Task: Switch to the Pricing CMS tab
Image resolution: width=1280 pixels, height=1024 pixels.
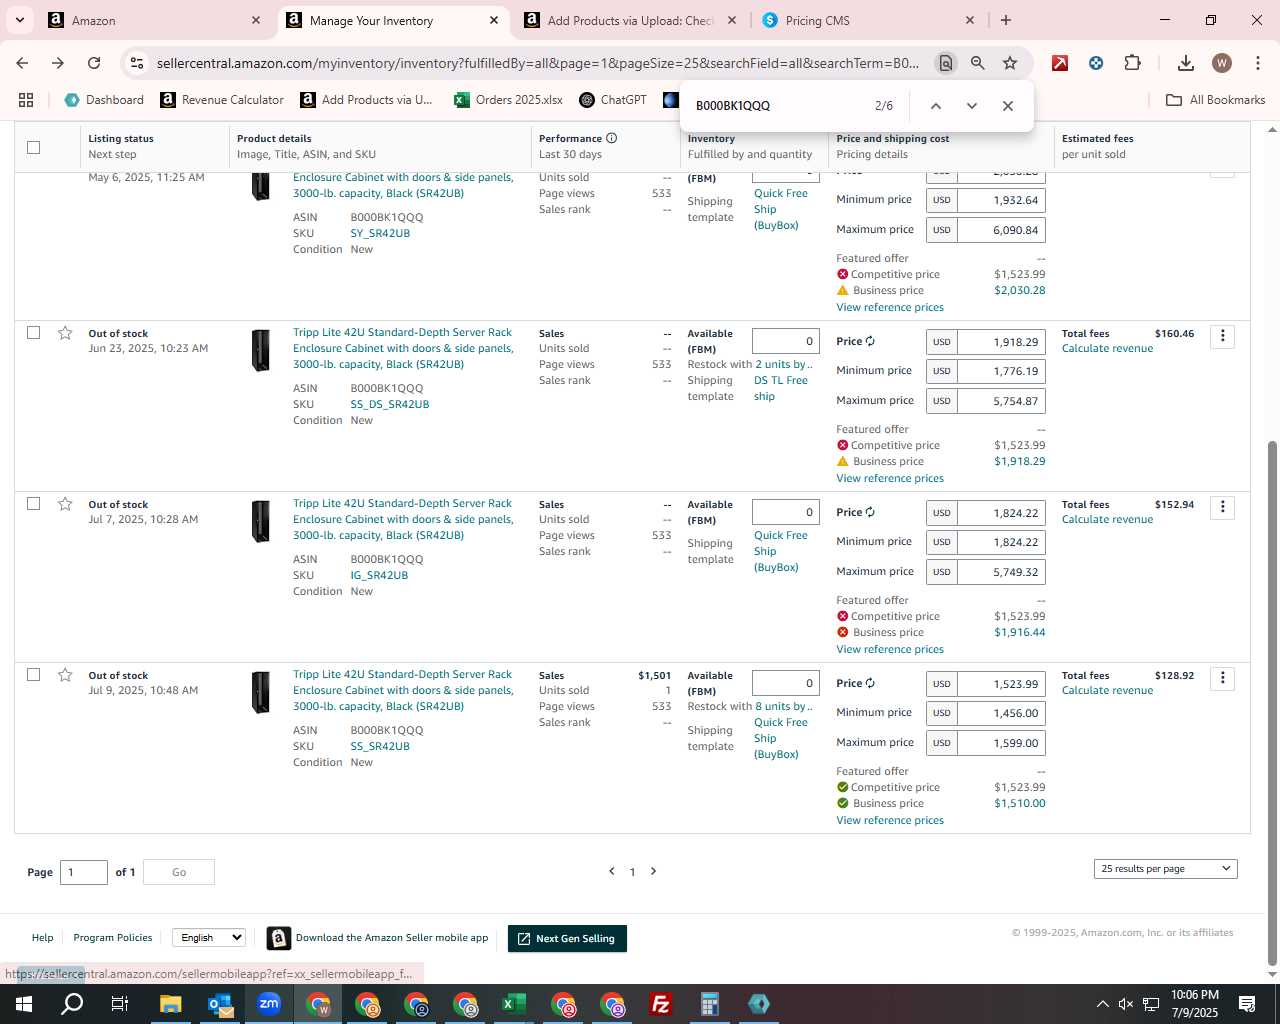Action: [867, 20]
